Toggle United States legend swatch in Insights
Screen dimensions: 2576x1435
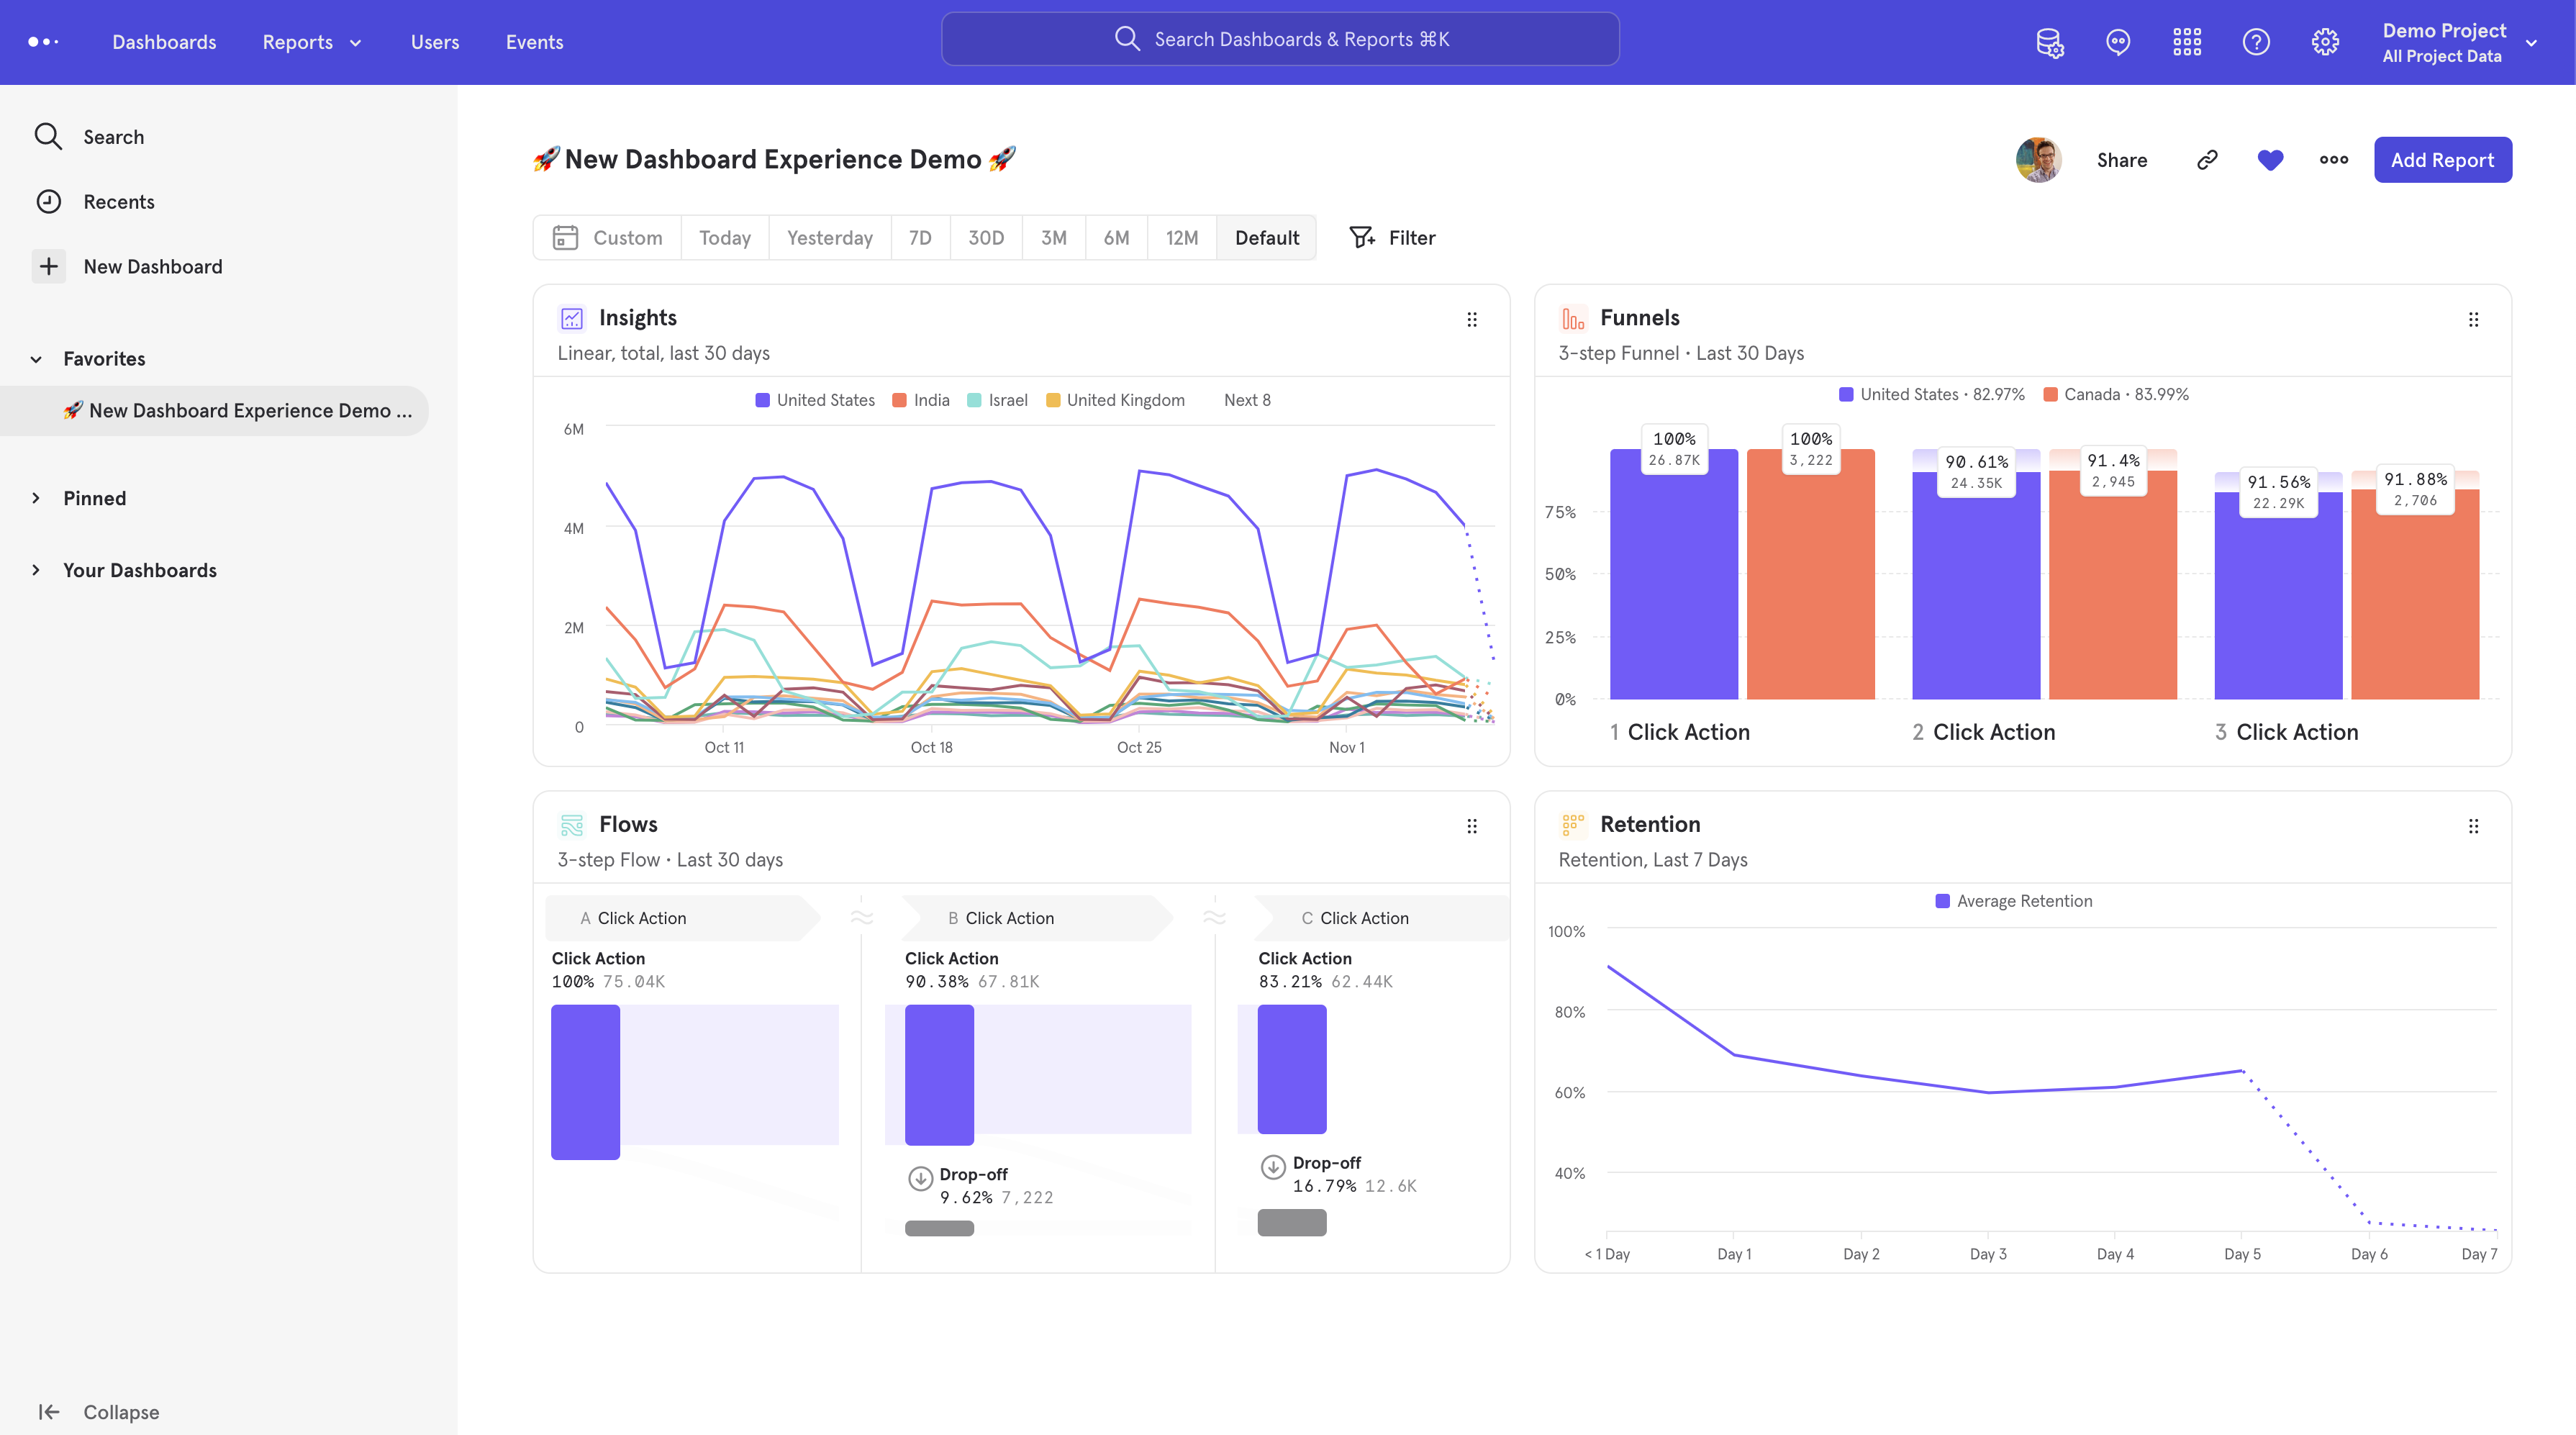(763, 400)
